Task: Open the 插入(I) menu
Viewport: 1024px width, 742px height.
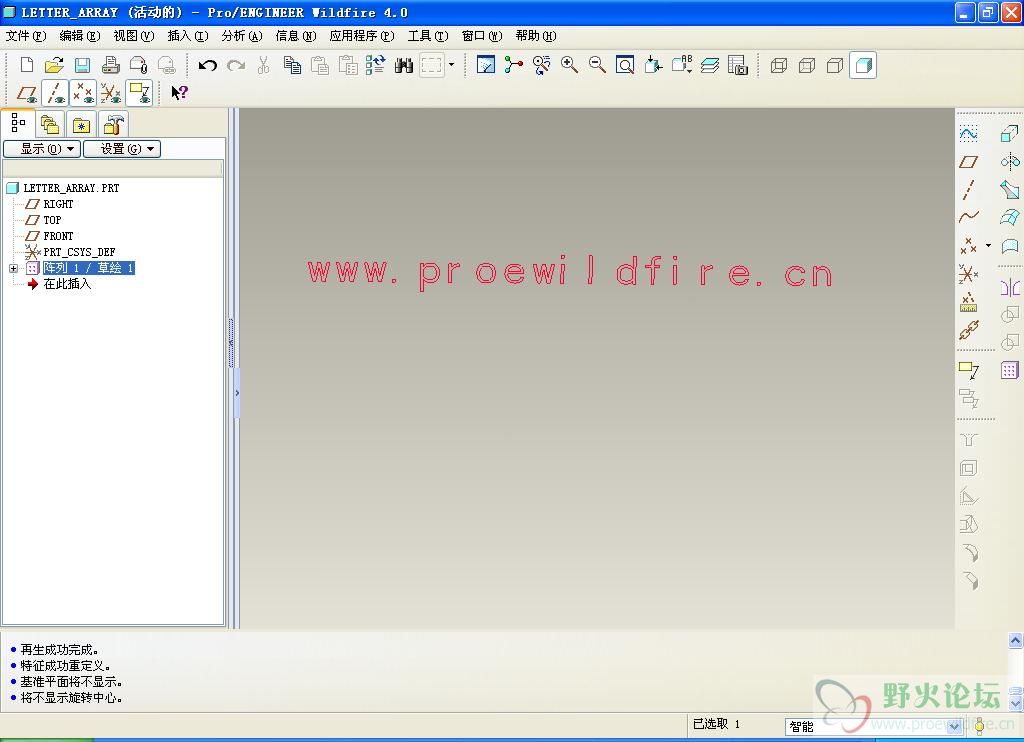Action: point(188,36)
